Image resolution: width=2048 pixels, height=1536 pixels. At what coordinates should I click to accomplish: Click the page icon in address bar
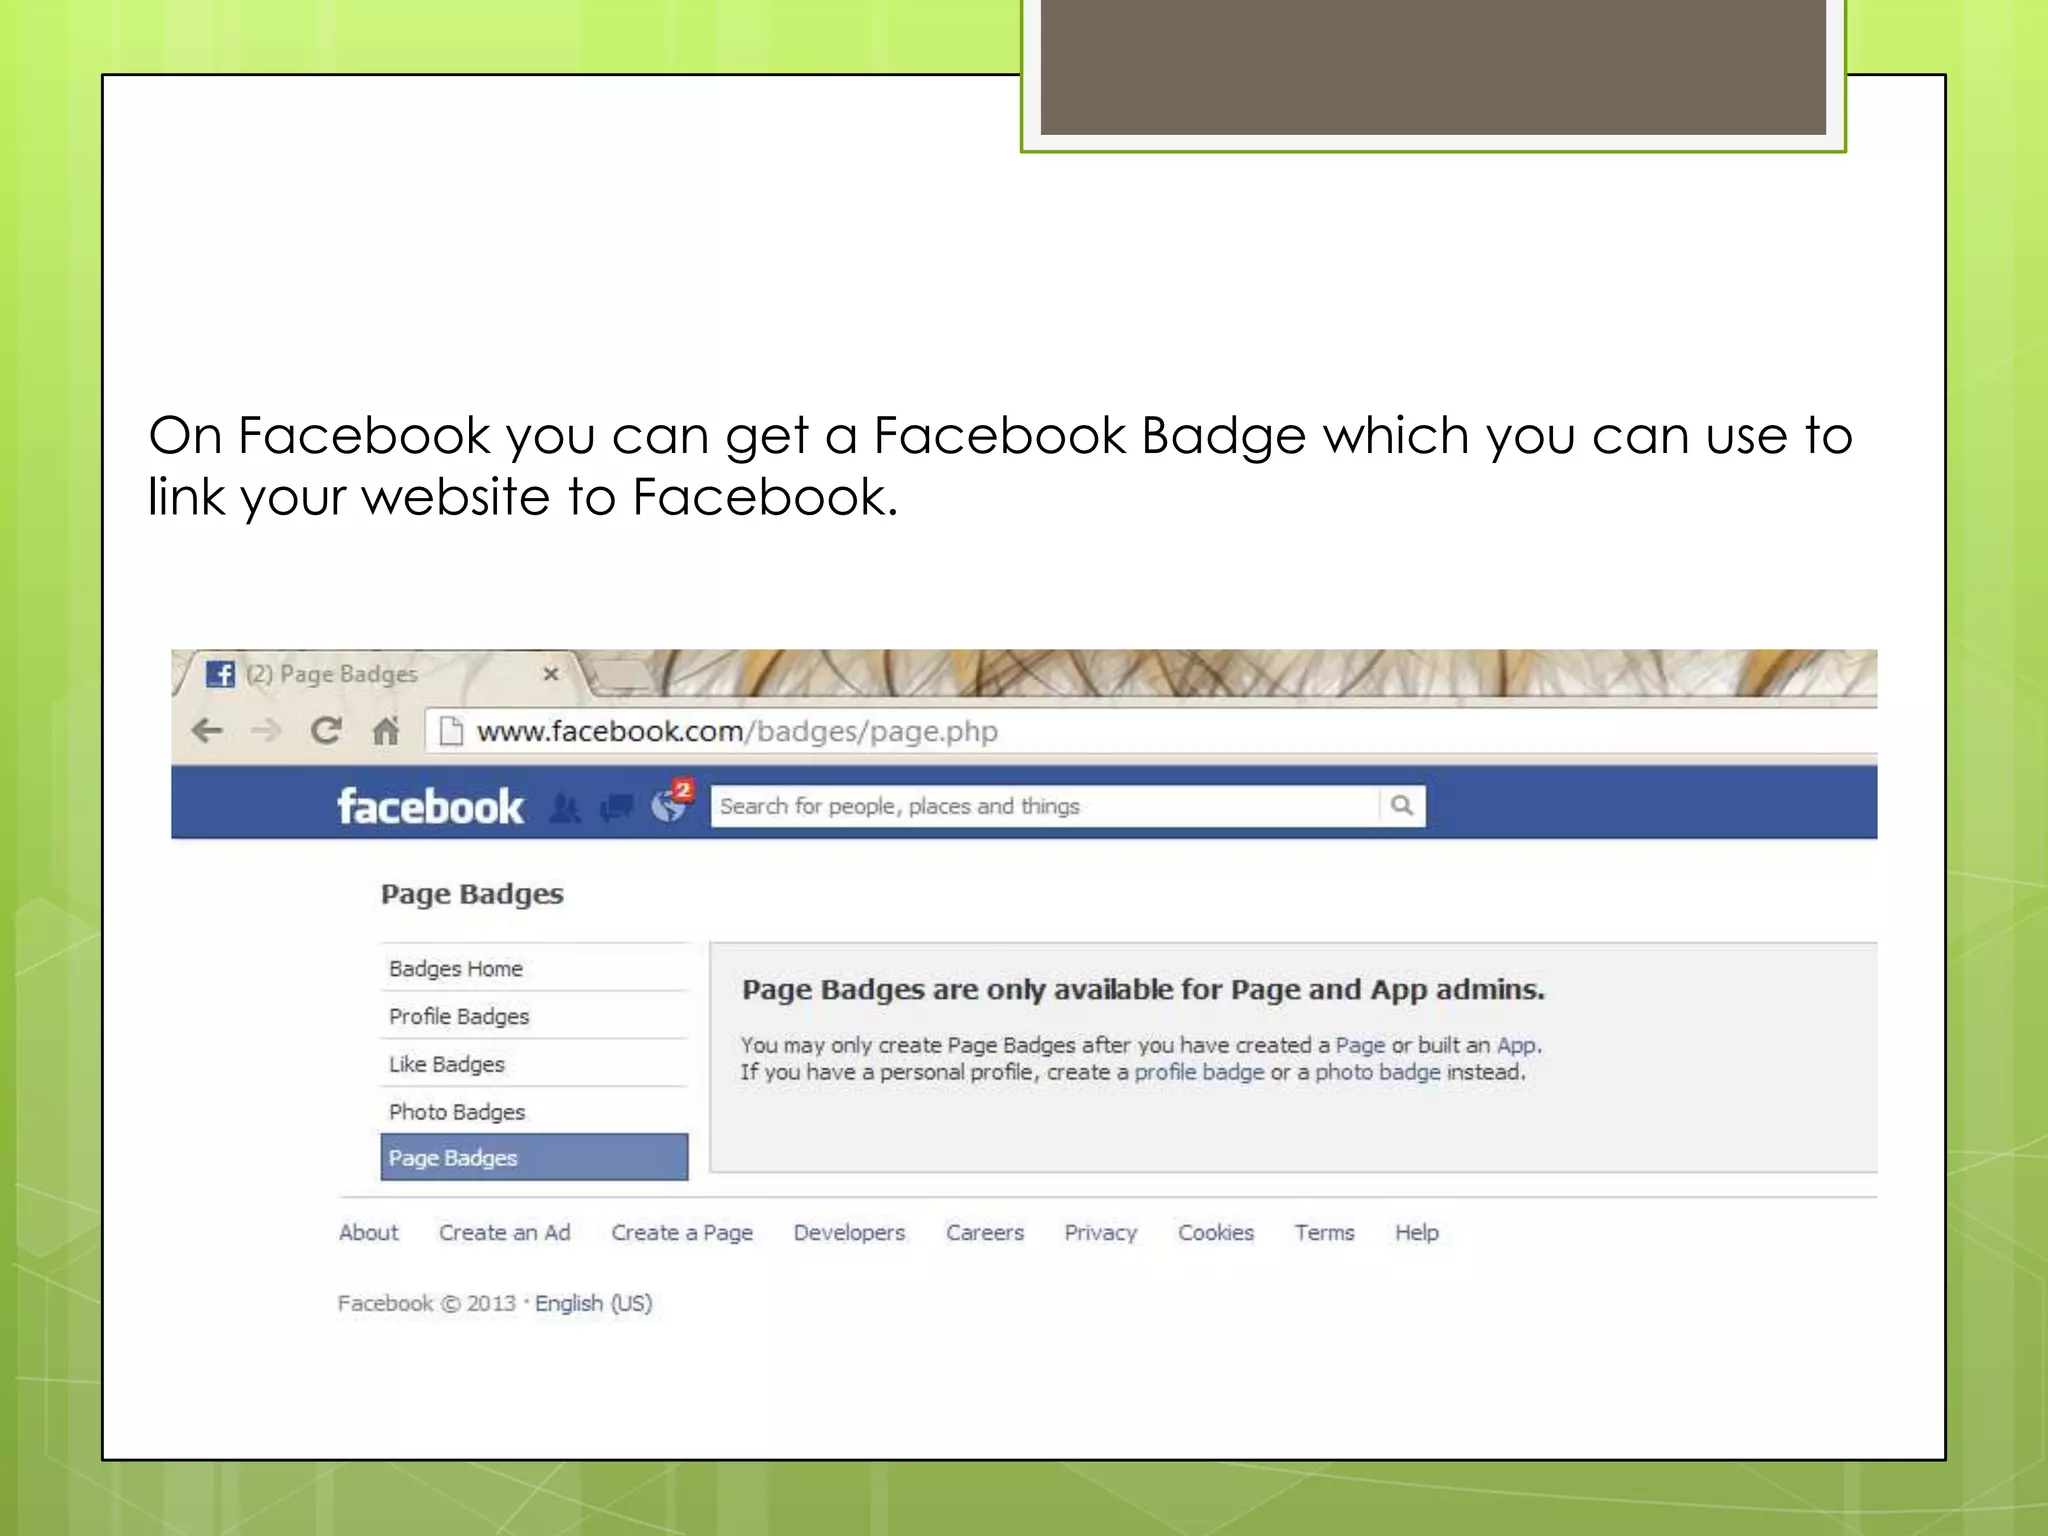(451, 732)
